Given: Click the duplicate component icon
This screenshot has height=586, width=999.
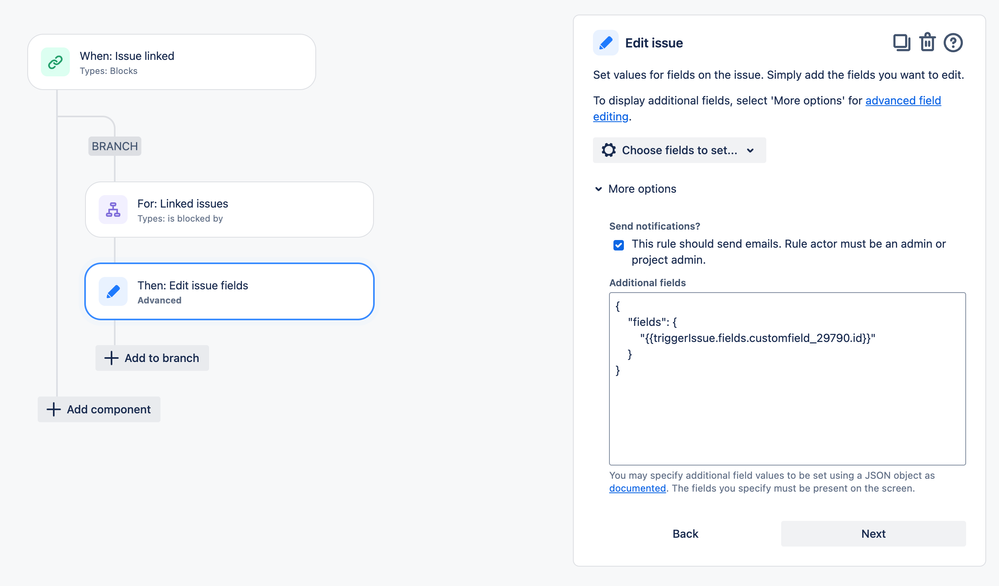Looking at the screenshot, I should (901, 43).
